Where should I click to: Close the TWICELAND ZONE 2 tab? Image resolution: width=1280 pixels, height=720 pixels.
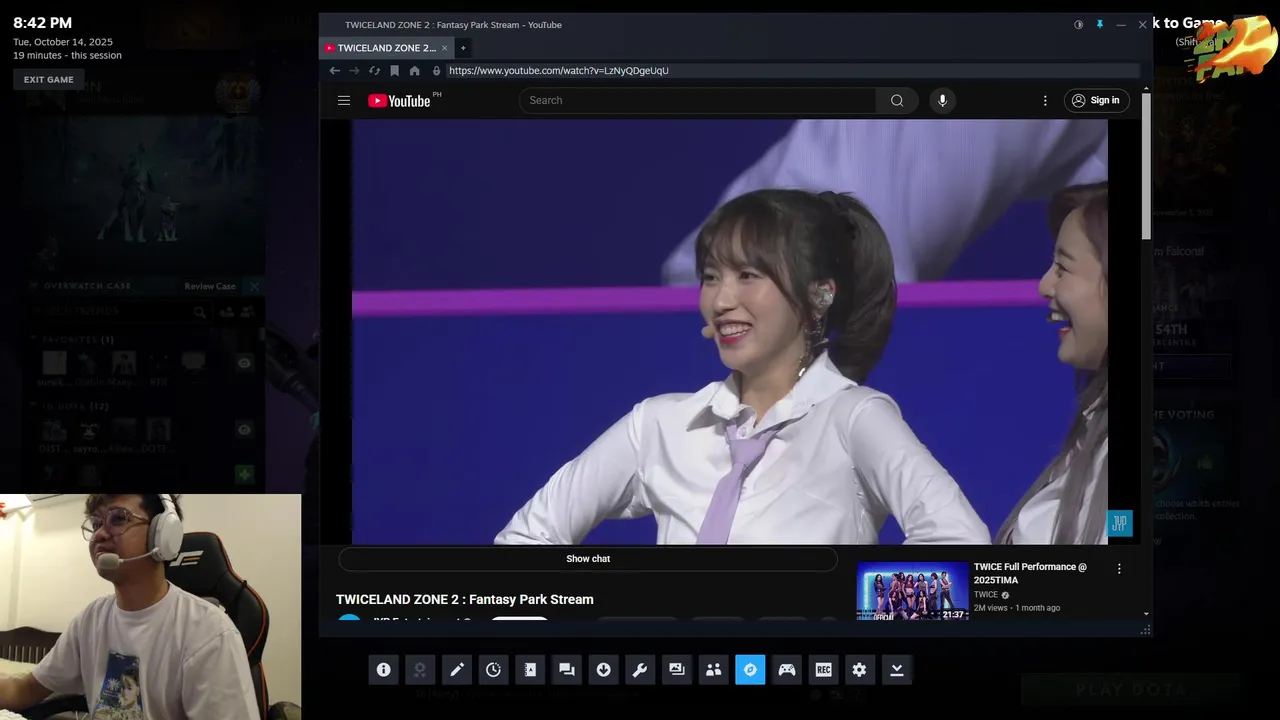[x=445, y=48]
